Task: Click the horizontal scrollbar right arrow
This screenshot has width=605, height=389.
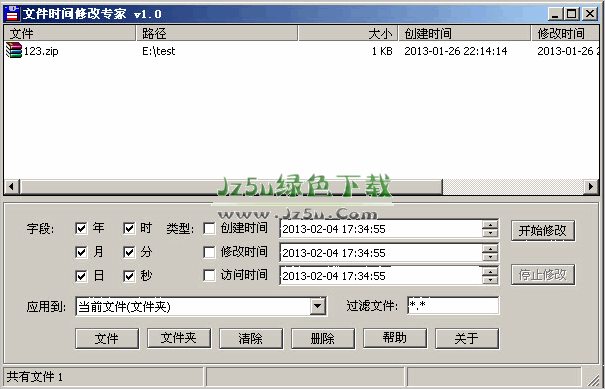Action: point(591,187)
